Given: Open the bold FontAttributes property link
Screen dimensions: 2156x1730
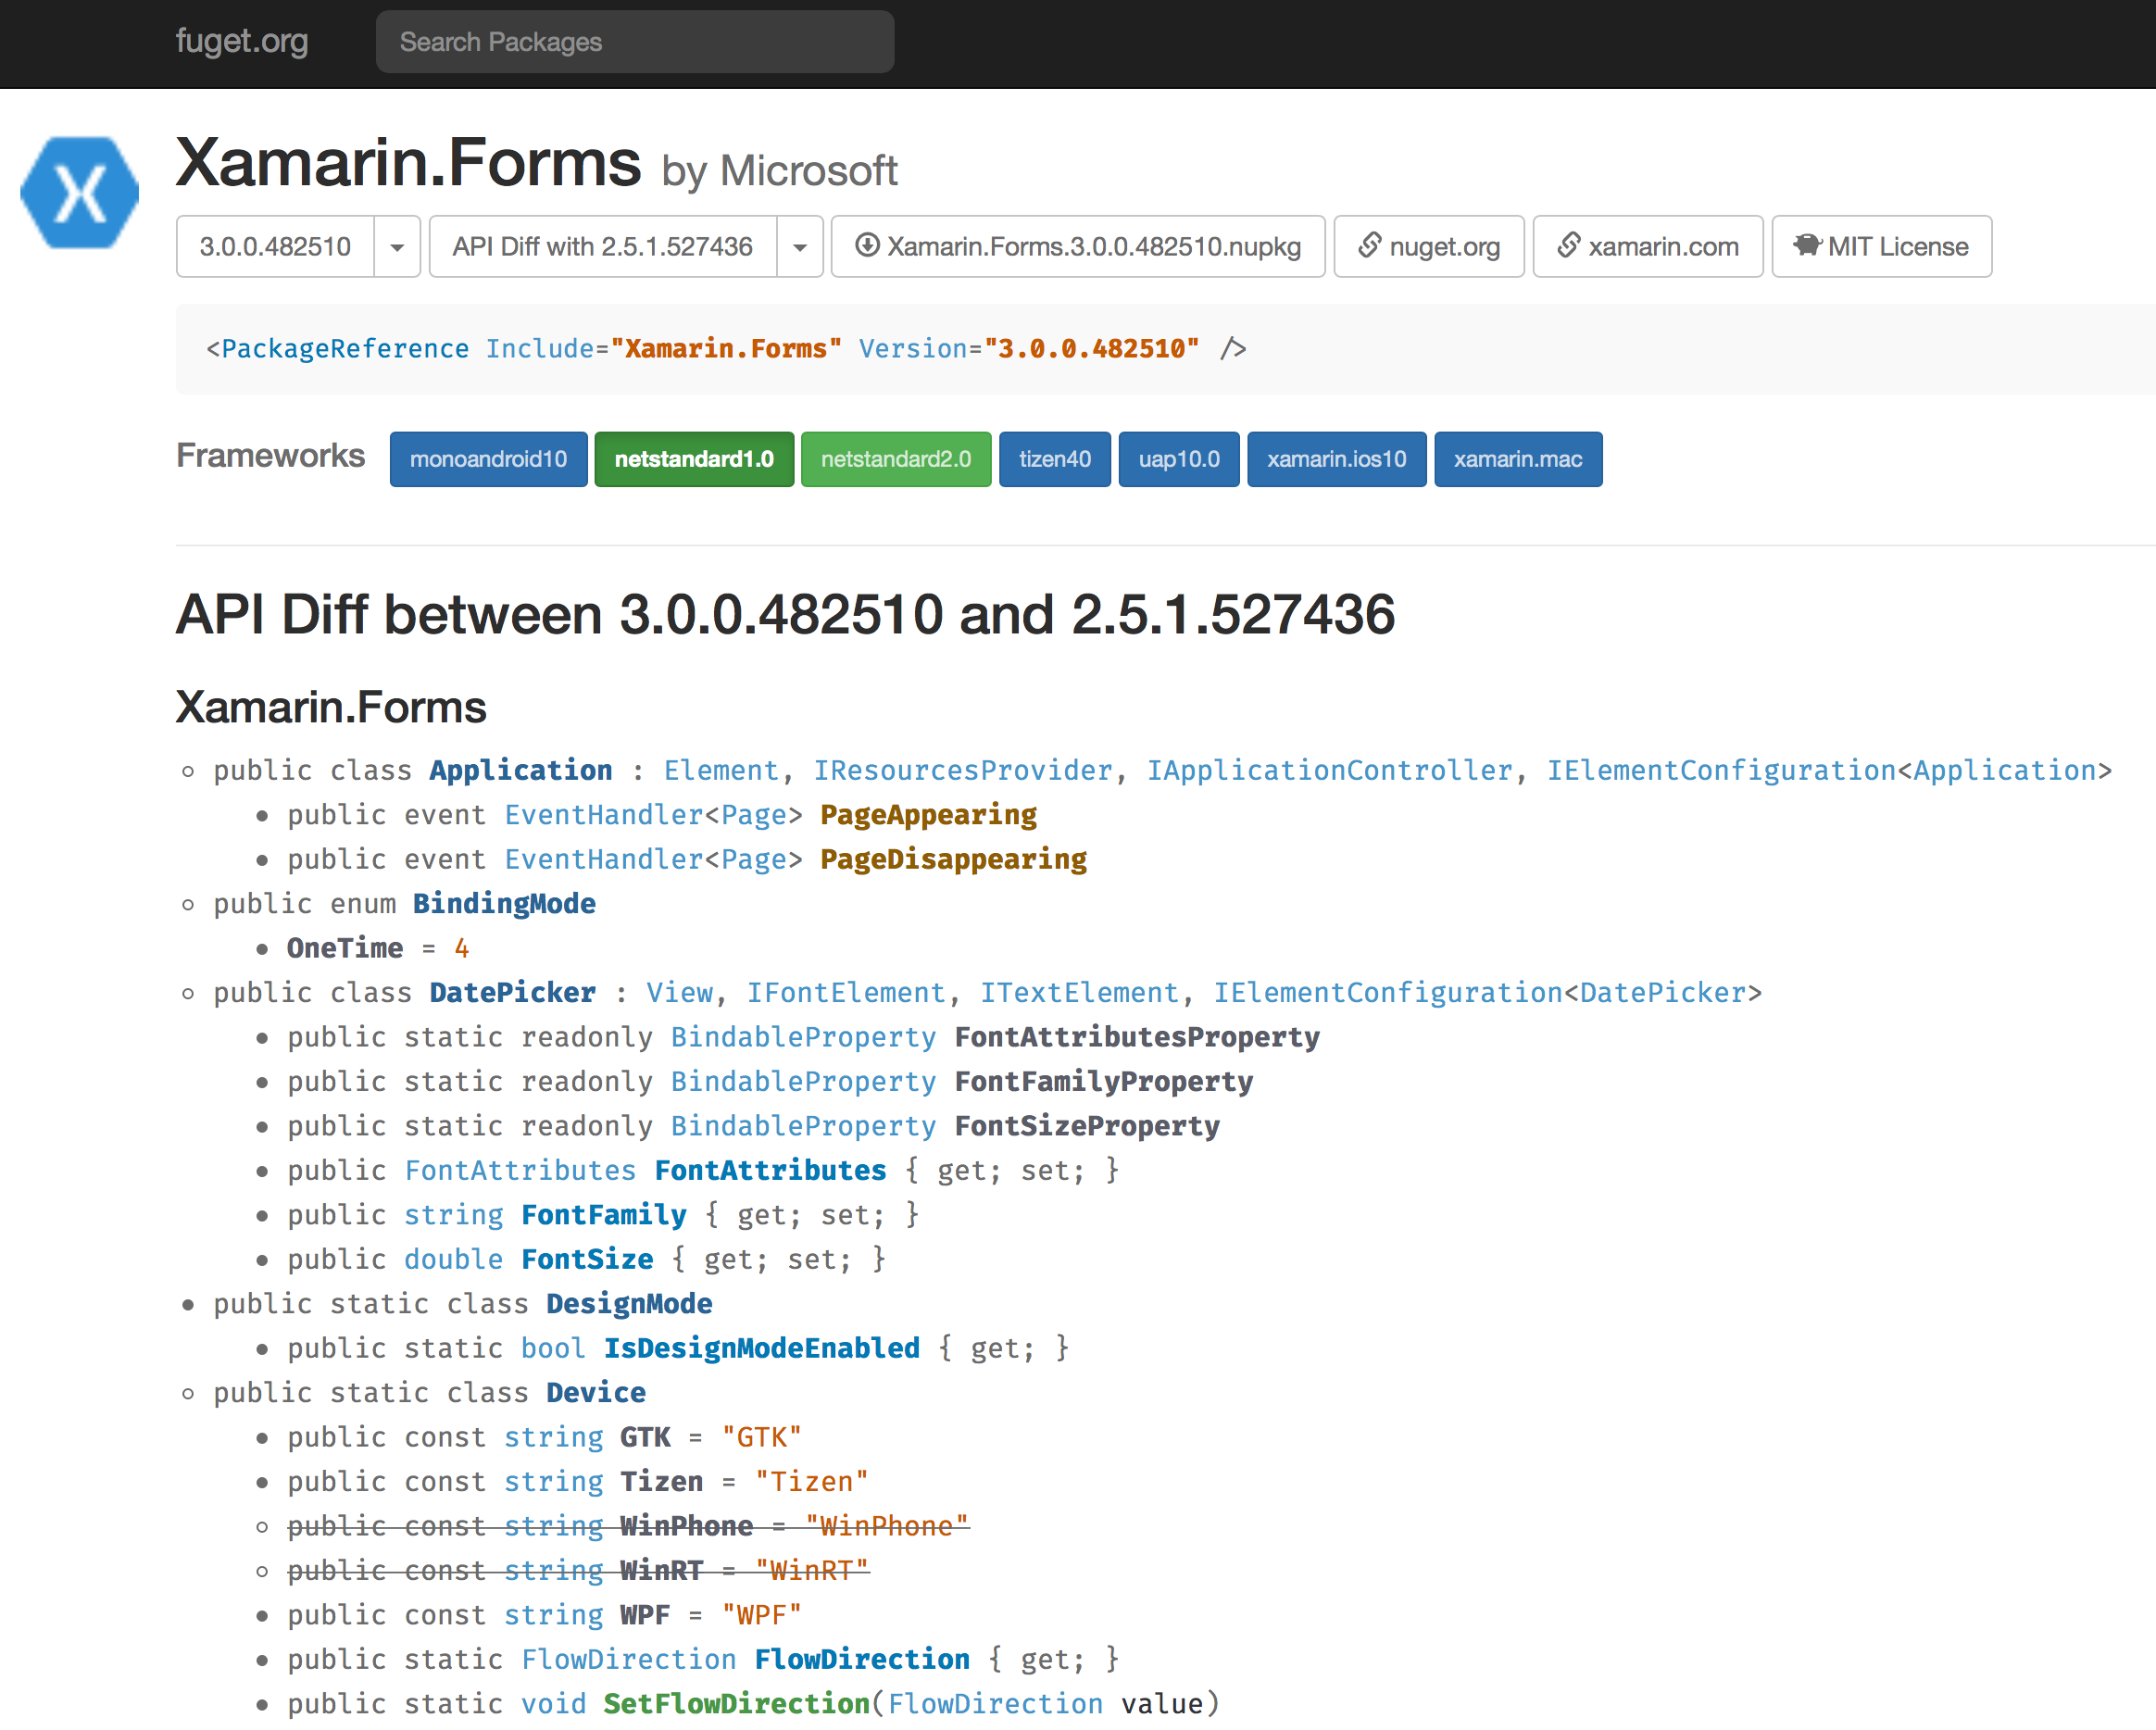Looking at the screenshot, I should 771,1170.
